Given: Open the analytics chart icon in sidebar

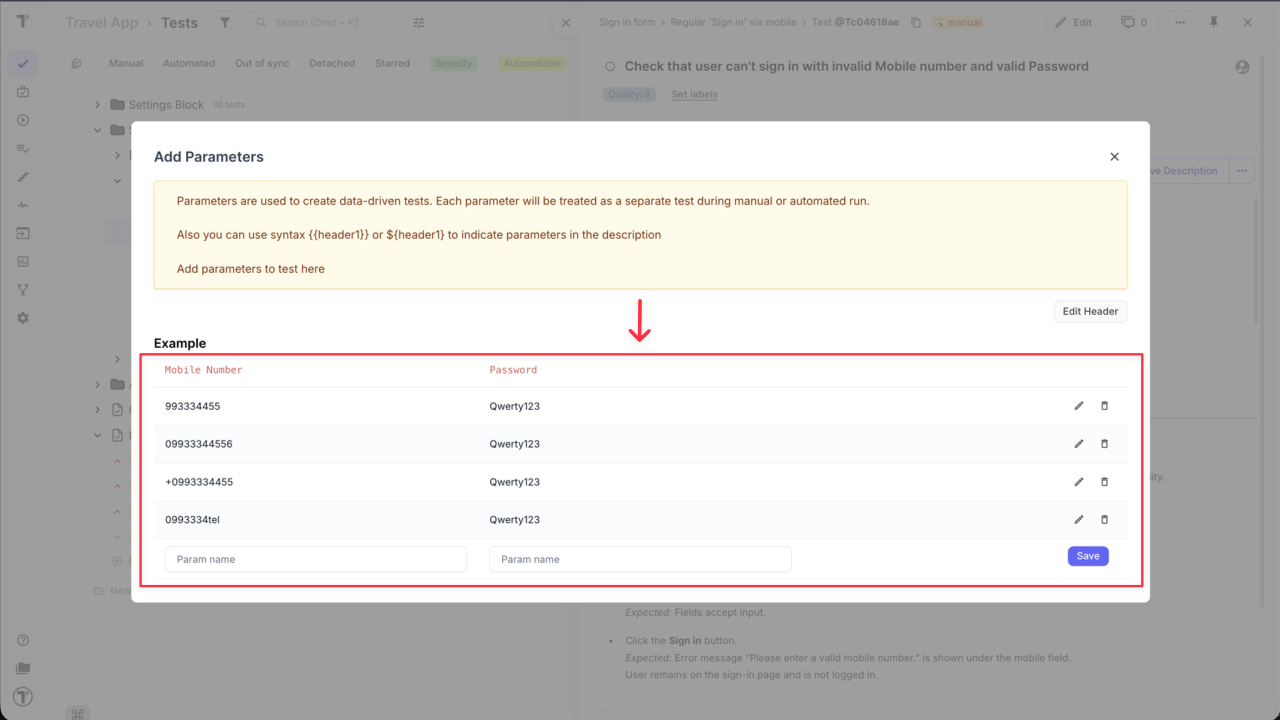Looking at the screenshot, I should pyautogui.click(x=22, y=261).
